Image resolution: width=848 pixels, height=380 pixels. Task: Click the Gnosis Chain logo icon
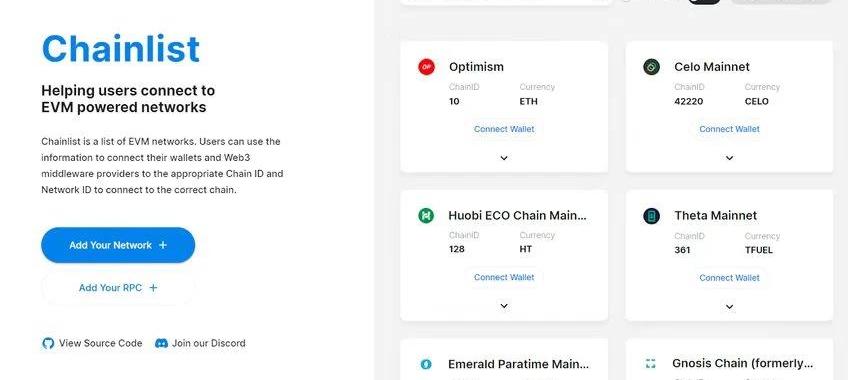click(x=651, y=363)
